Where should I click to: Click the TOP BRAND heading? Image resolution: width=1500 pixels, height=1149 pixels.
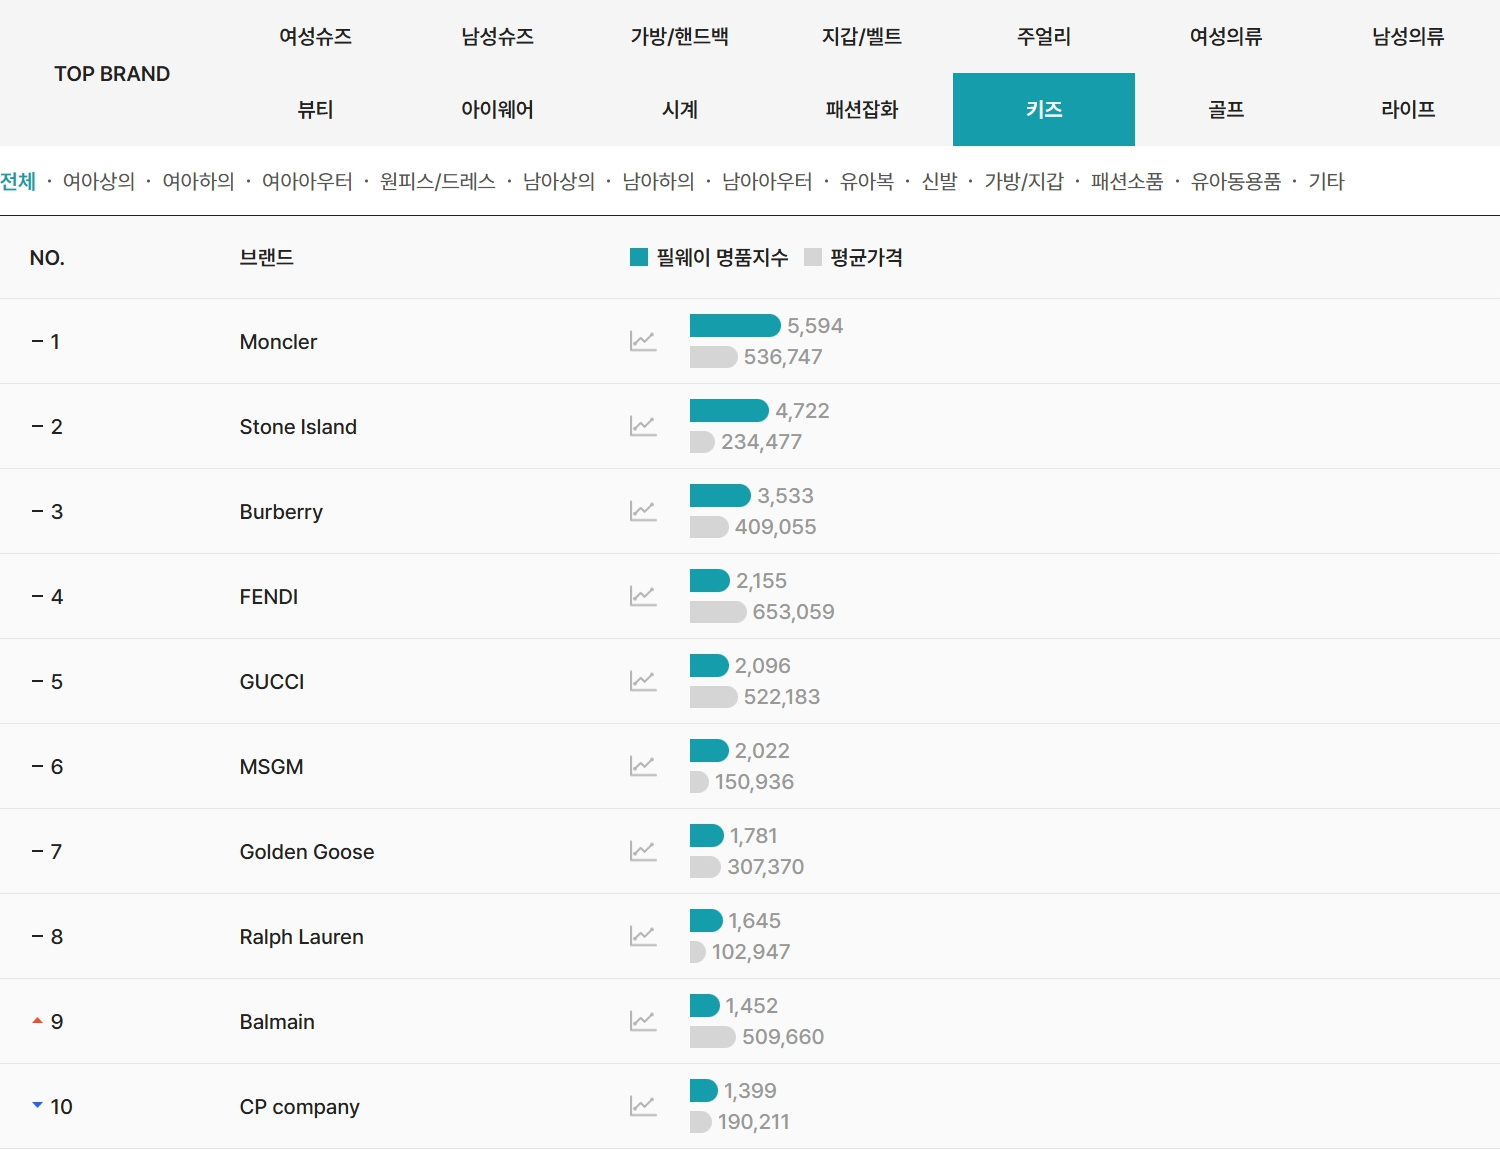pos(112,74)
